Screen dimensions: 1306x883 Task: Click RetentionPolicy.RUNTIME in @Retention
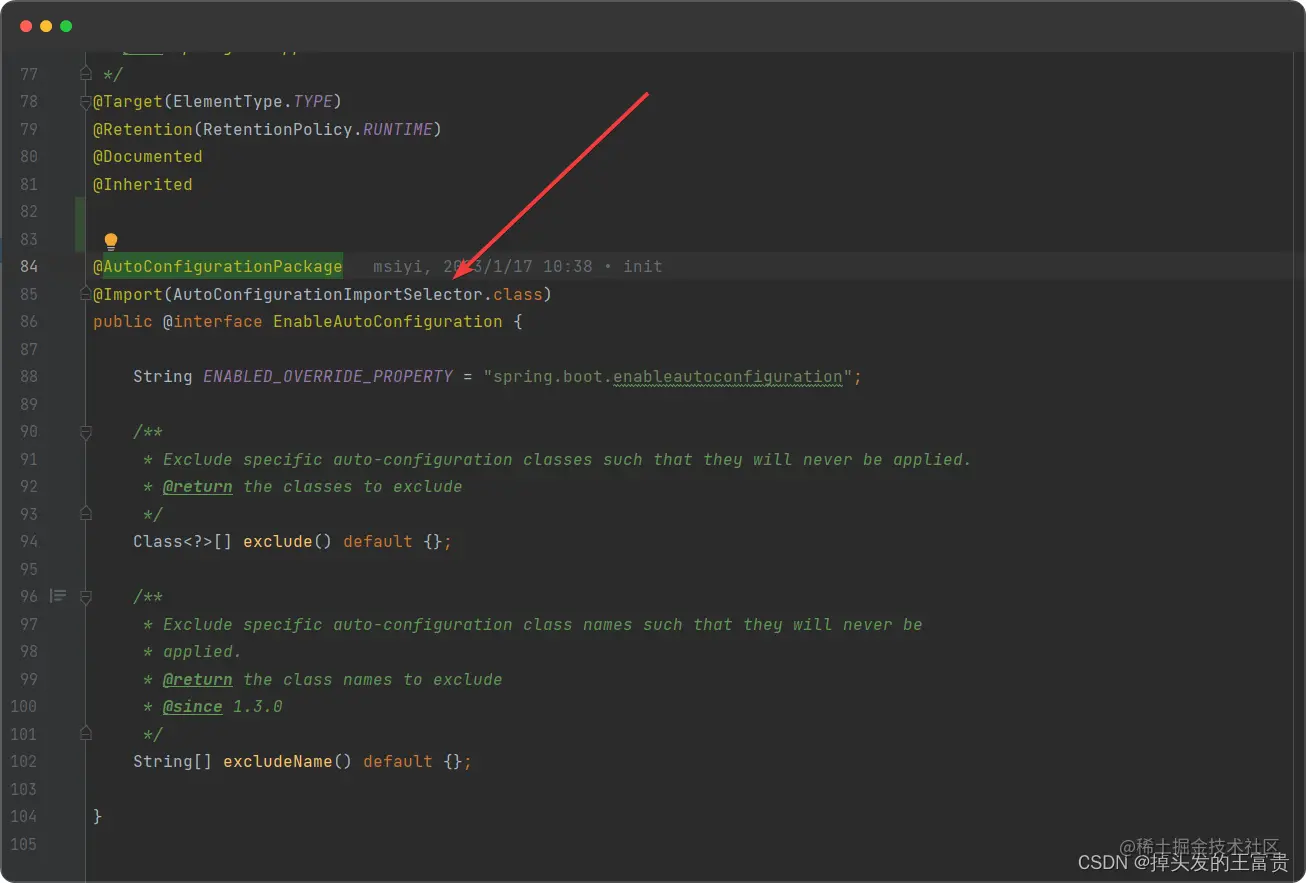[x=318, y=129]
